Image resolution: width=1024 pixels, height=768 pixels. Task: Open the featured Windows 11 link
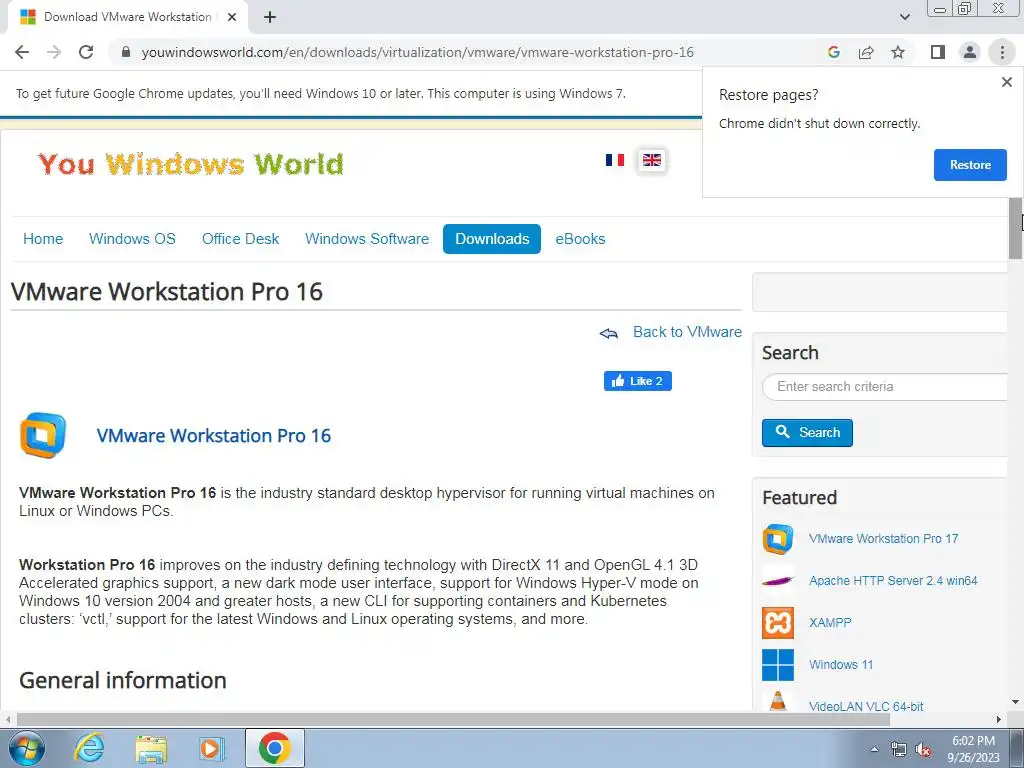840,664
